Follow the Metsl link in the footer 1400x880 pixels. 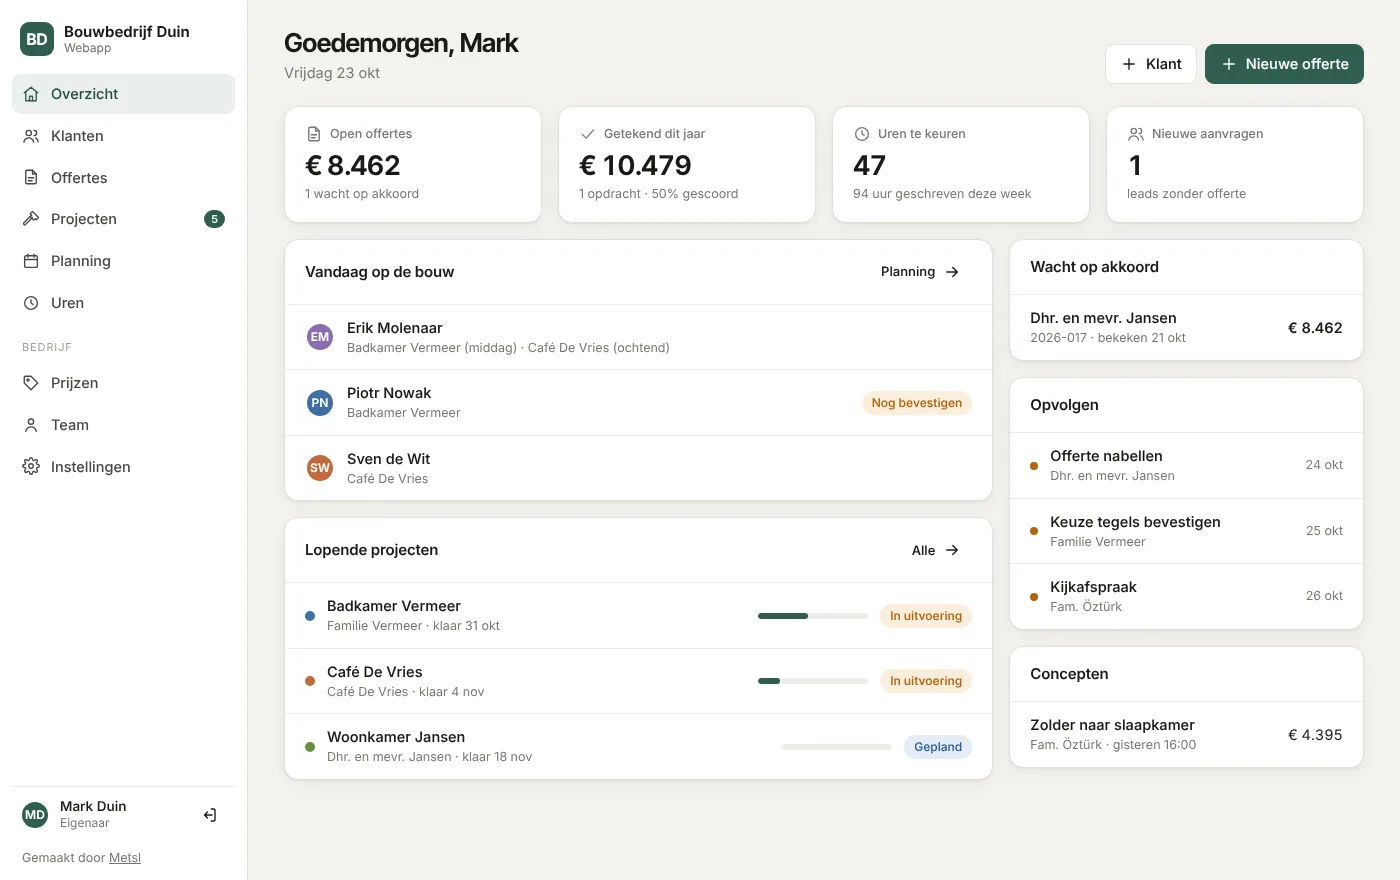(x=125, y=858)
